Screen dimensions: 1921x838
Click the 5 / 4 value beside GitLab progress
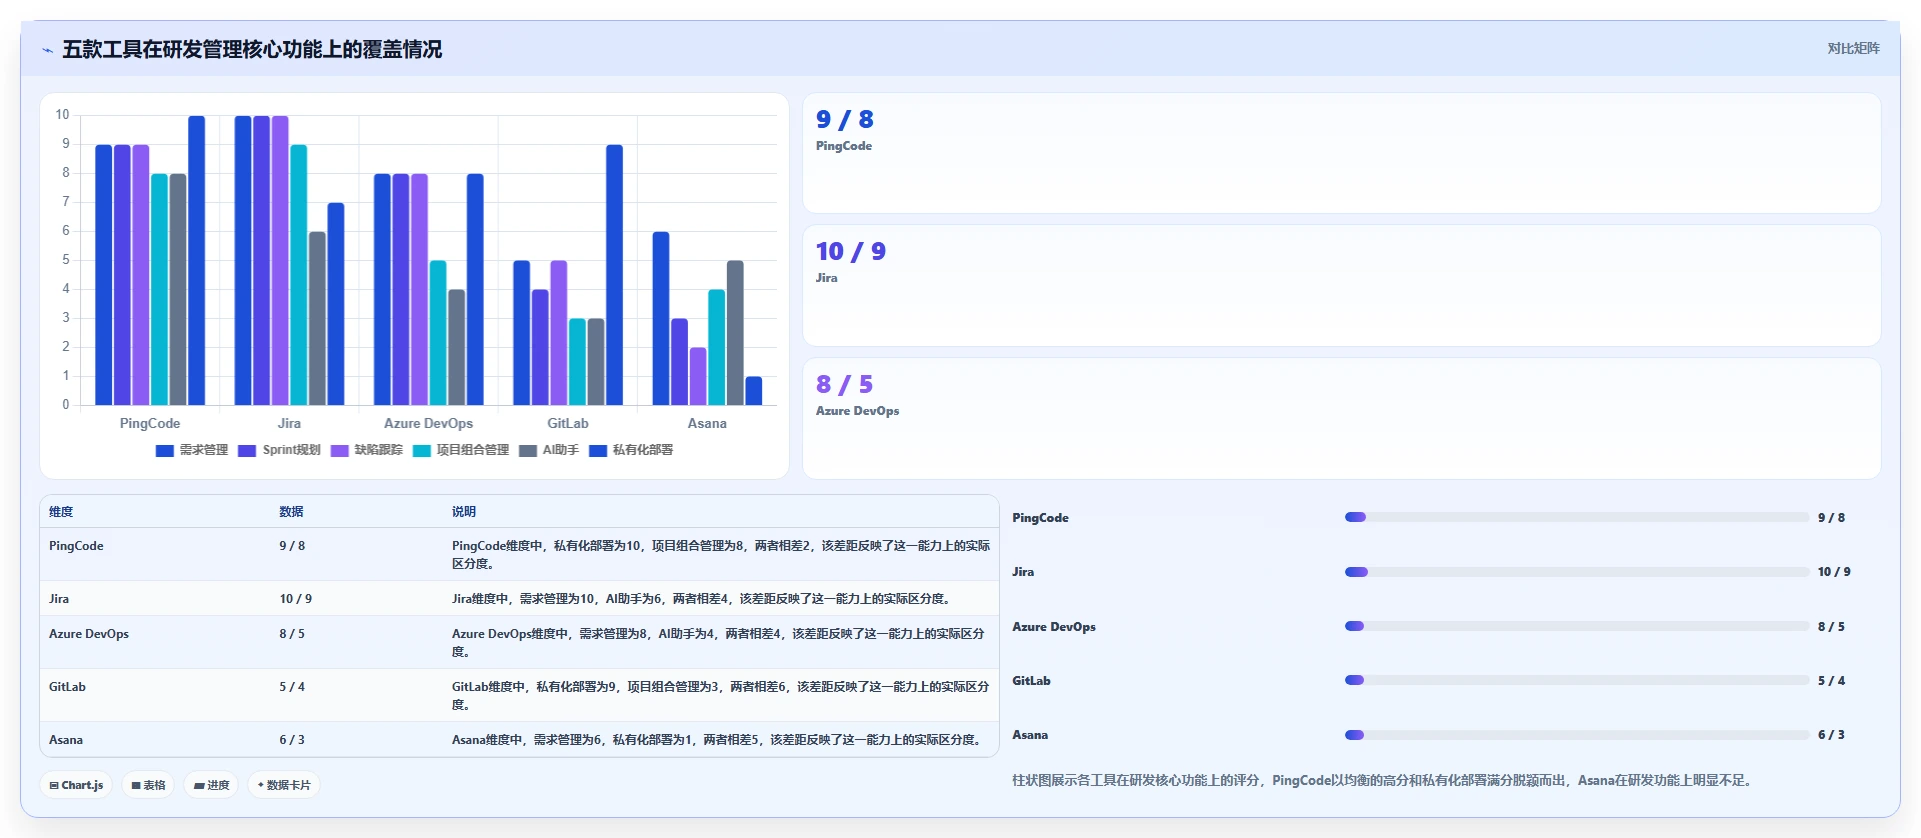[x=1831, y=681]
